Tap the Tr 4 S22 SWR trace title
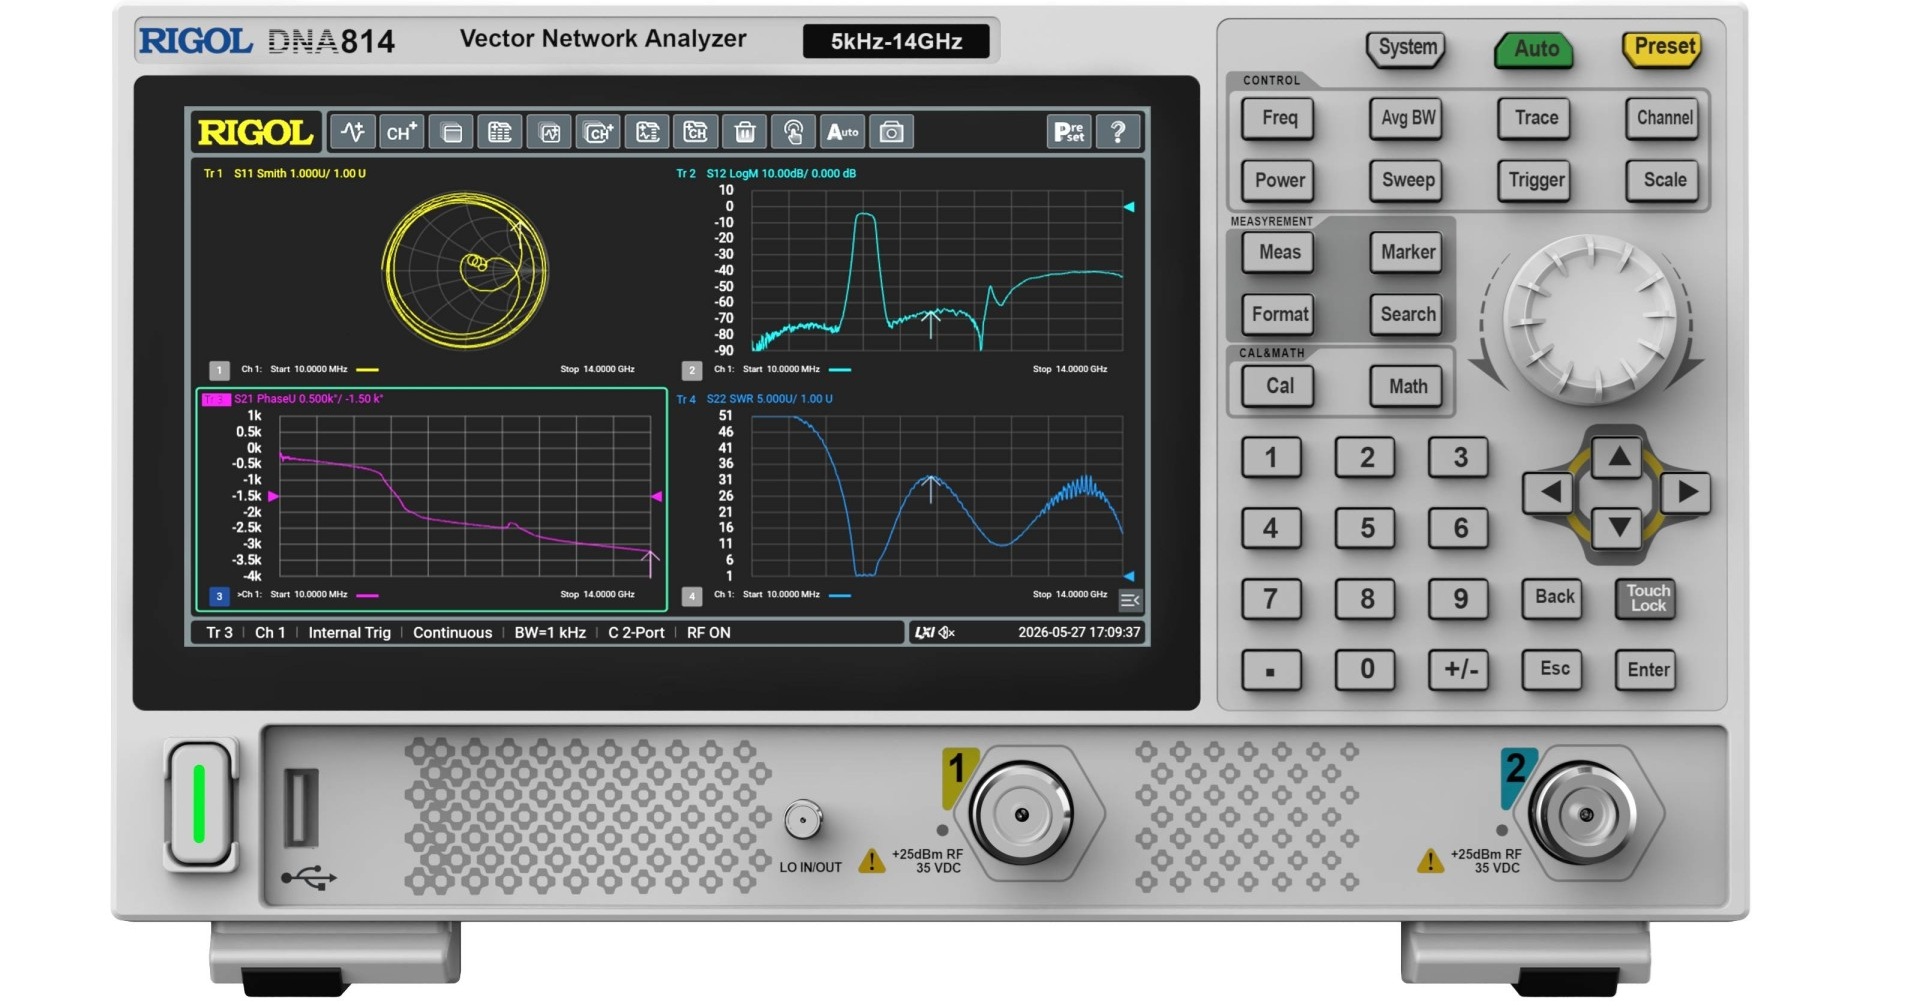Image resolution: width=1920 pixels, height=1006 pixels. [754, 399]
